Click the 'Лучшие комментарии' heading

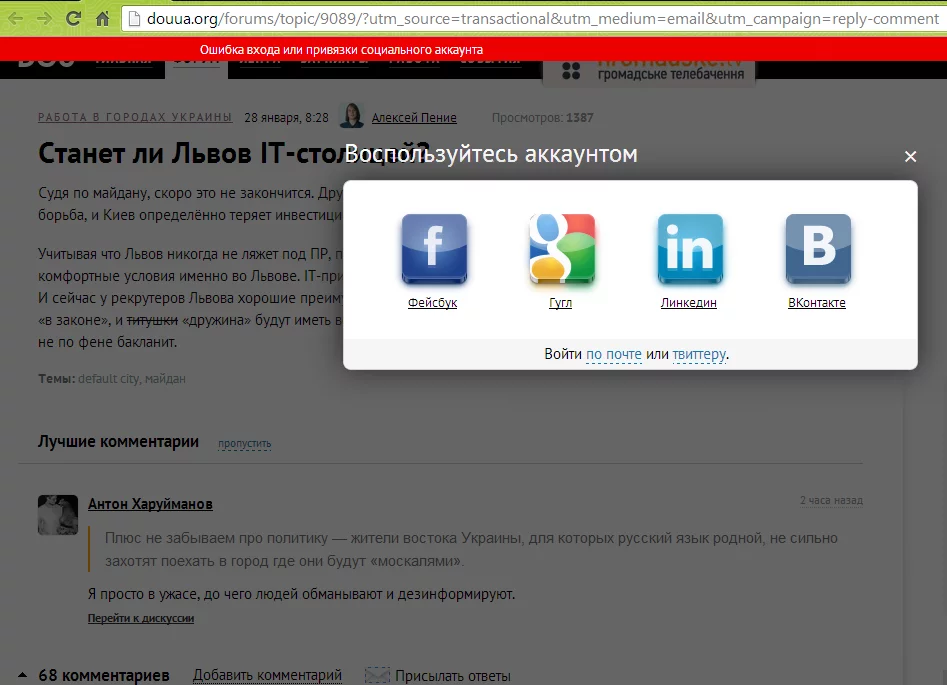[118, 442]
